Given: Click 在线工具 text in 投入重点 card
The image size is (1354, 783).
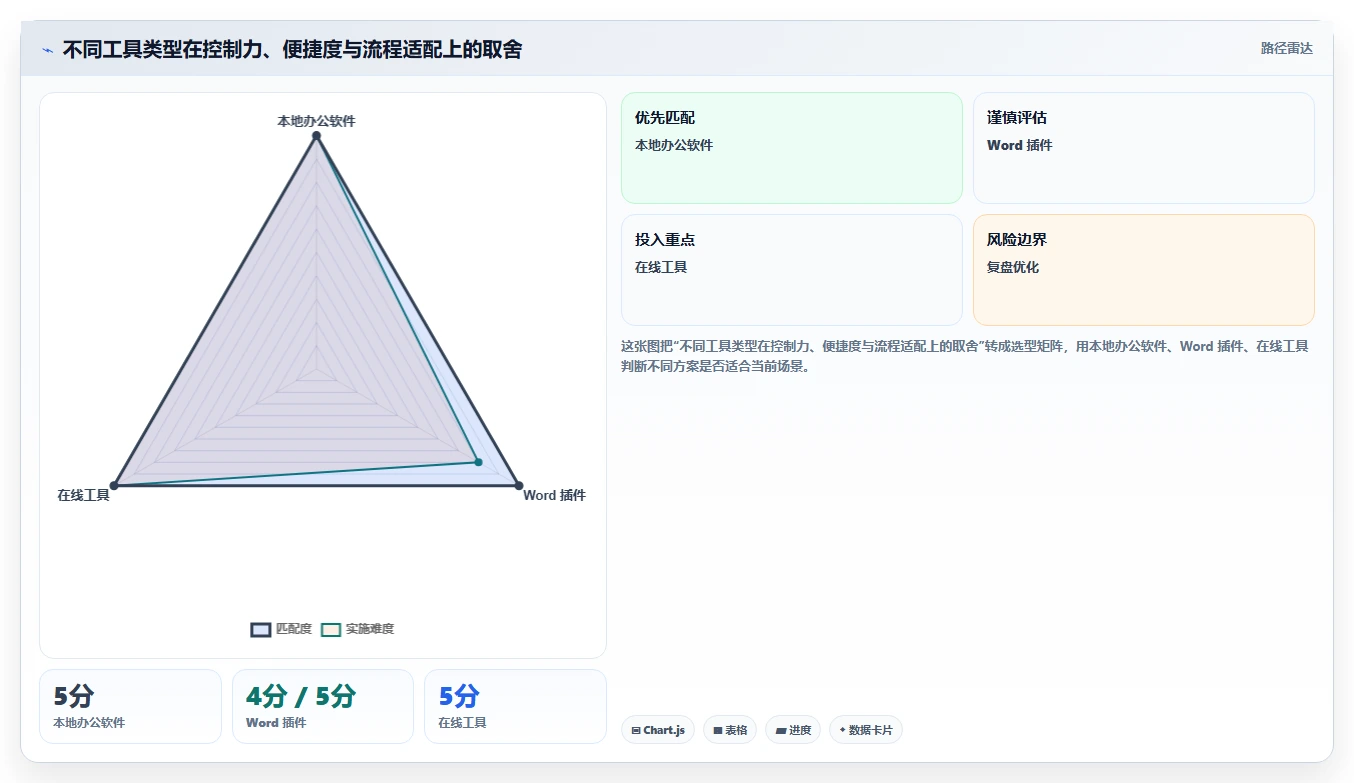Looking at the screenshot, I should point(661,267).
